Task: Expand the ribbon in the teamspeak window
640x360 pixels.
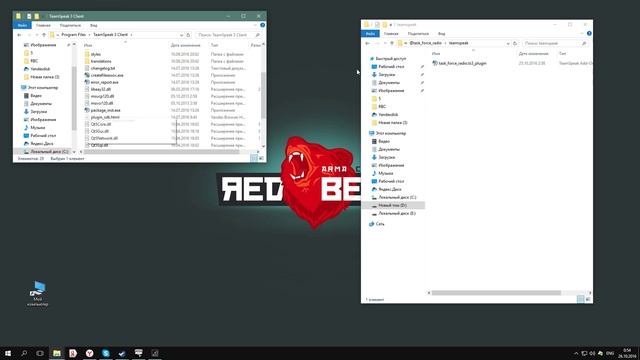Action: 582,33
